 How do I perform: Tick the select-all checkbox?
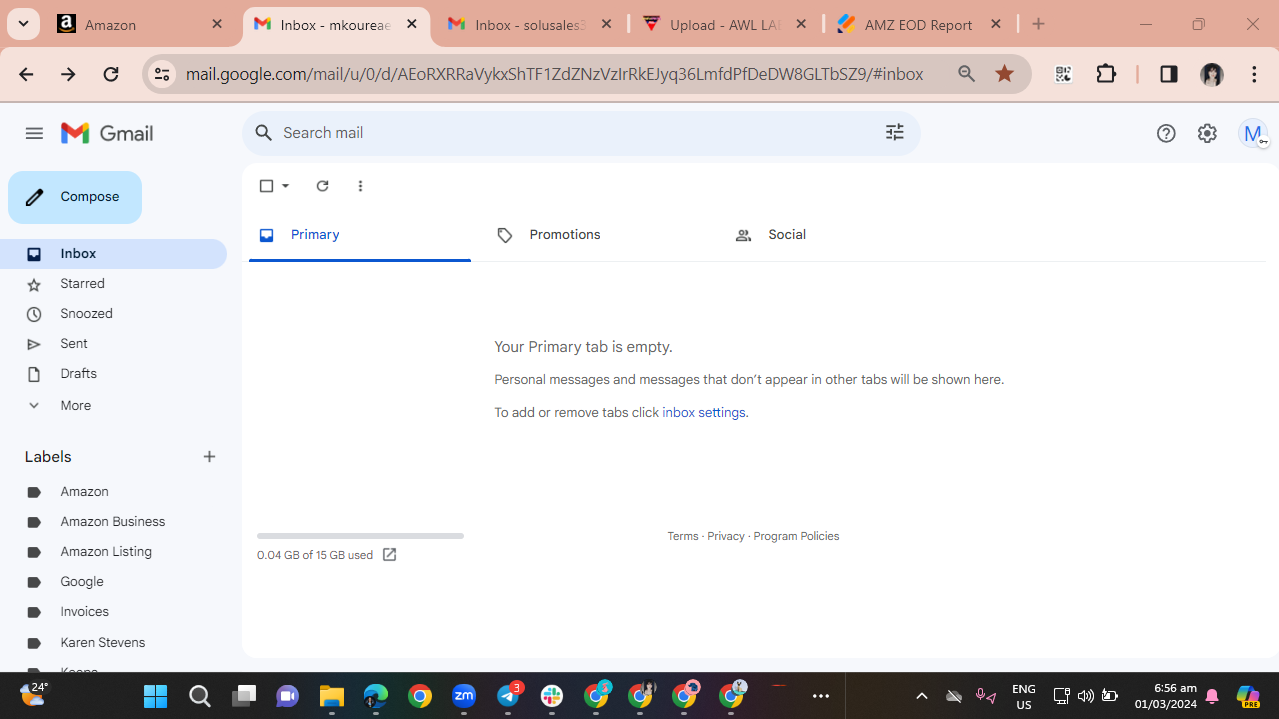266,186
